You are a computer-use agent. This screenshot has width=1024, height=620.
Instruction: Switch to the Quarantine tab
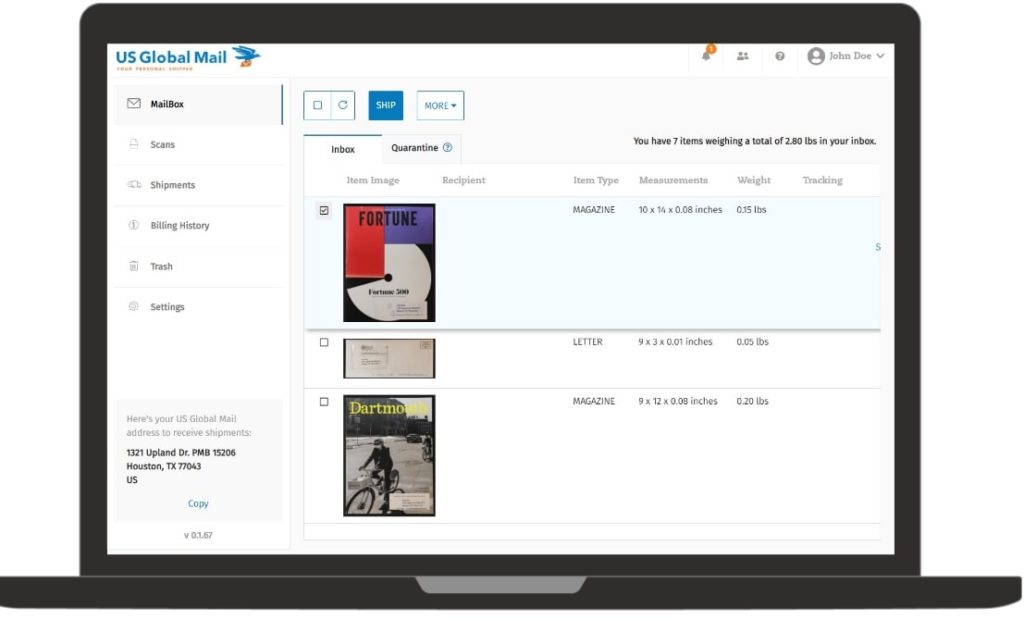click(x=415, y=148)
